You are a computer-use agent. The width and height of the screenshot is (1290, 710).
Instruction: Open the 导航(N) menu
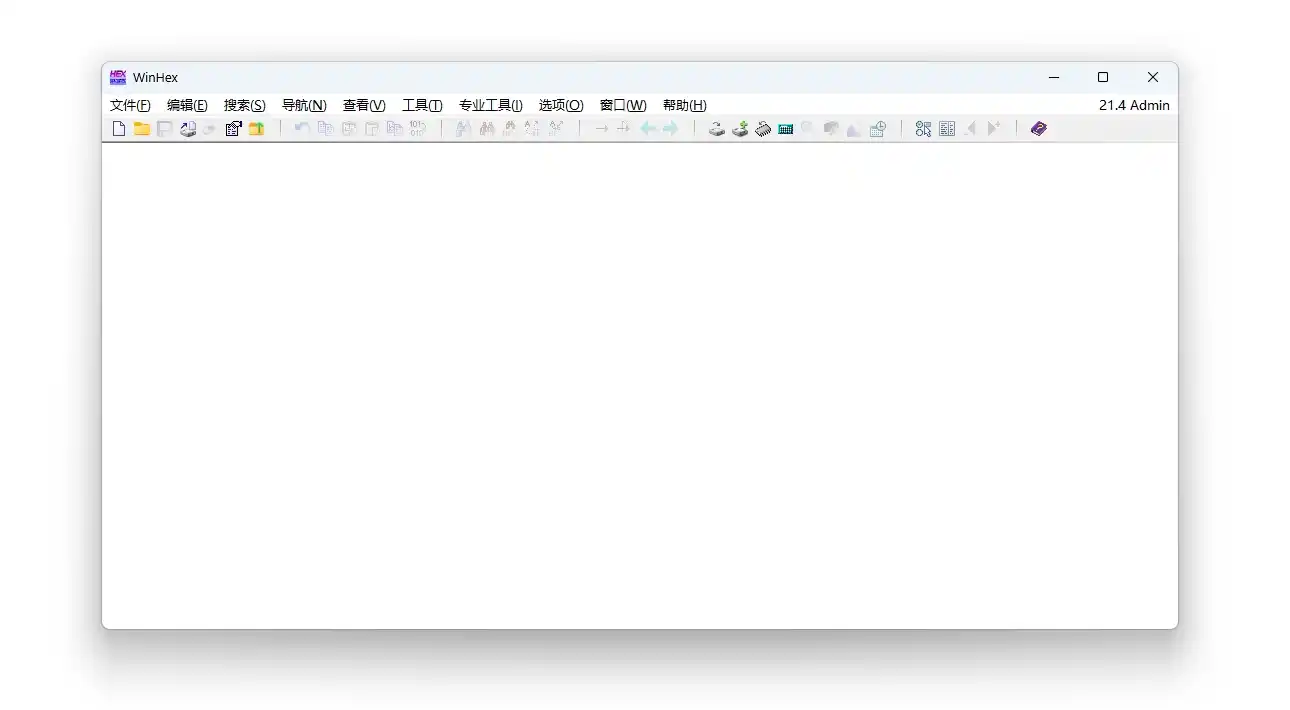(304, 105)
